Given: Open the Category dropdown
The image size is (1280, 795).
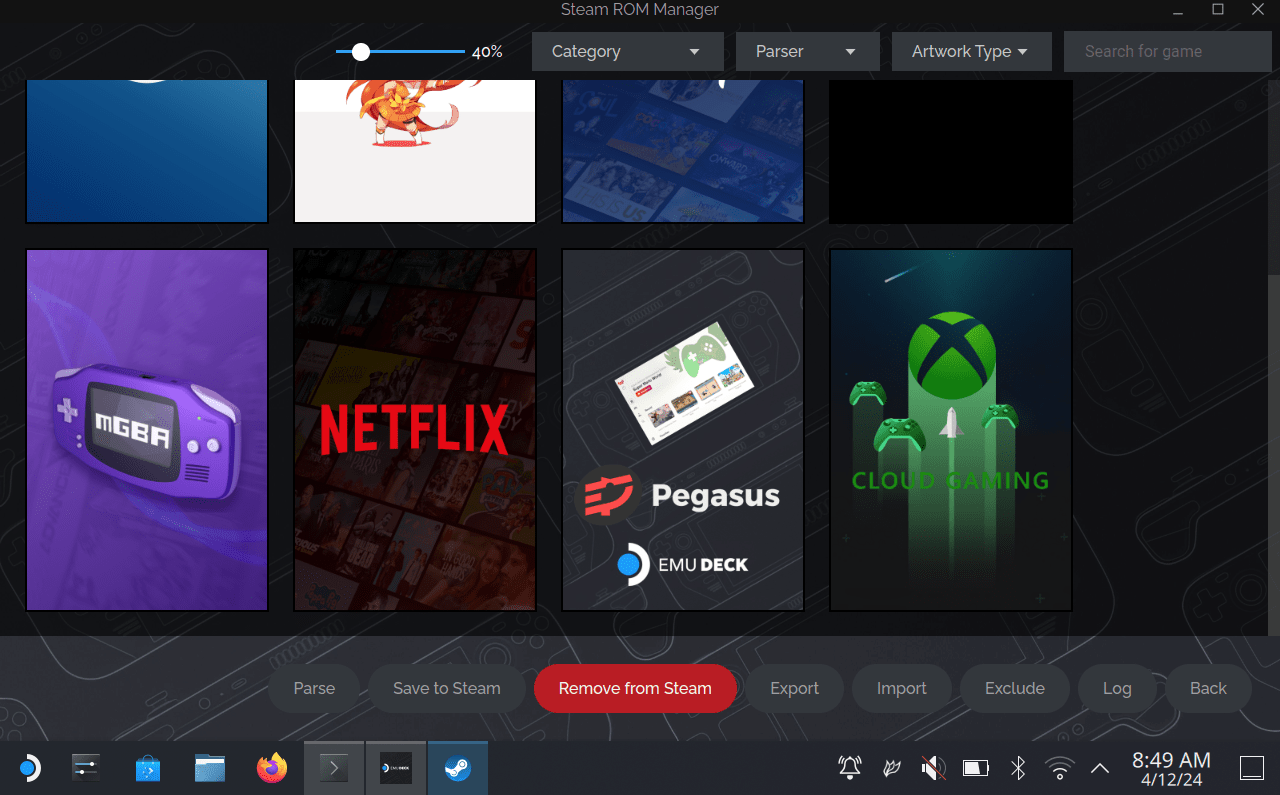Looking at the screenshot, I should point(627,51).
